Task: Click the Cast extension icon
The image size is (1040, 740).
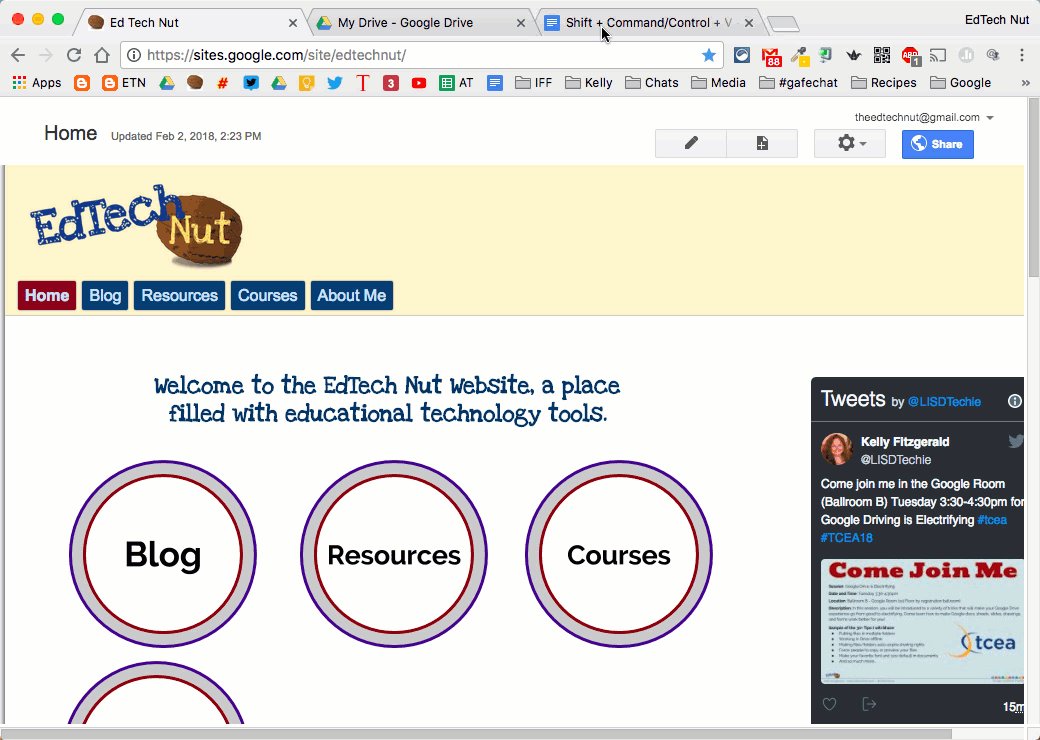Action: point(938,55)
